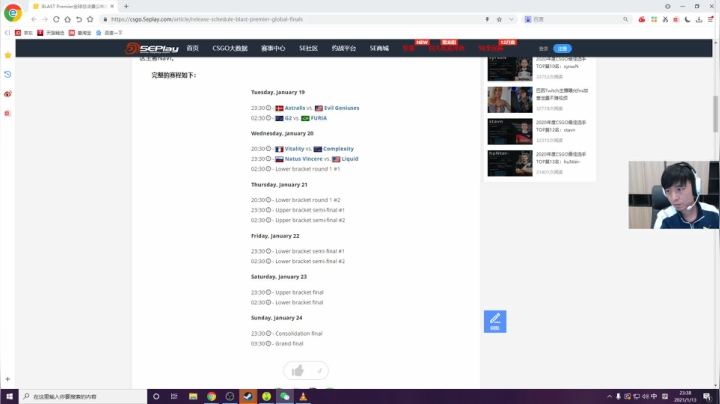The height and width of the screenshot is (404, 720).
Task: Open the Complexity team link
Action: pyautogui.click(x=338, y=149)
